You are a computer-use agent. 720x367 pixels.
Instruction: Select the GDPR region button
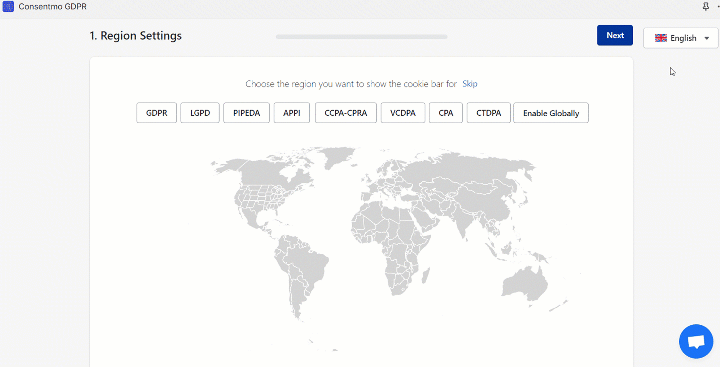tap(157, 113)
